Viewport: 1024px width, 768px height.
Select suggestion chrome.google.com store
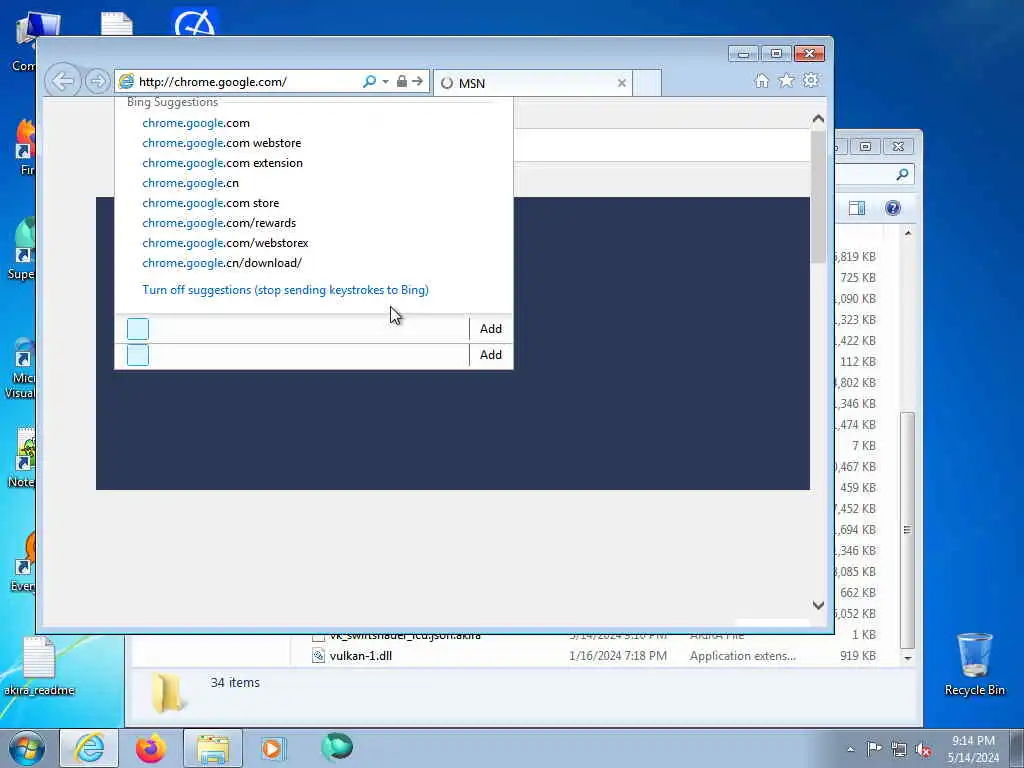(x=210, y=203)
